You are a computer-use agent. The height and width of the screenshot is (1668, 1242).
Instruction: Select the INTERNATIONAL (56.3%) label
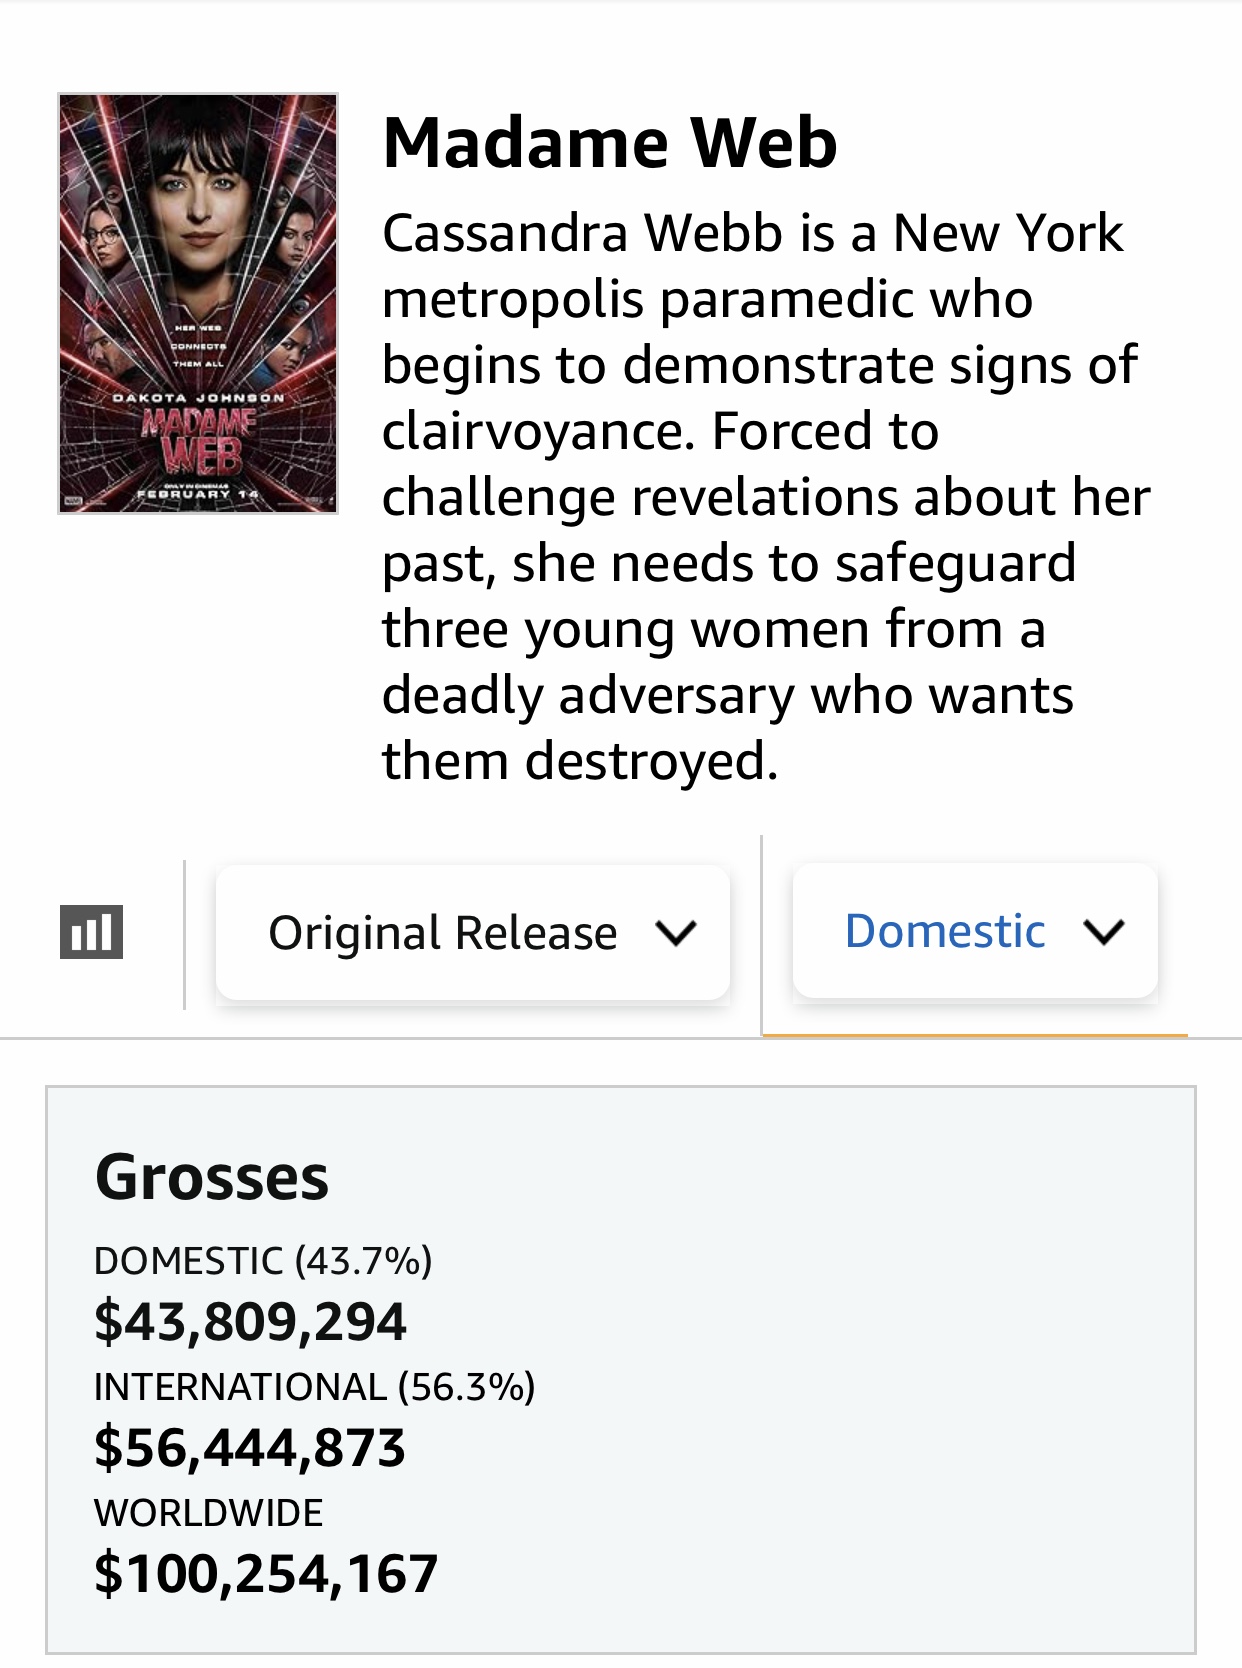[x=315, y=1386]
